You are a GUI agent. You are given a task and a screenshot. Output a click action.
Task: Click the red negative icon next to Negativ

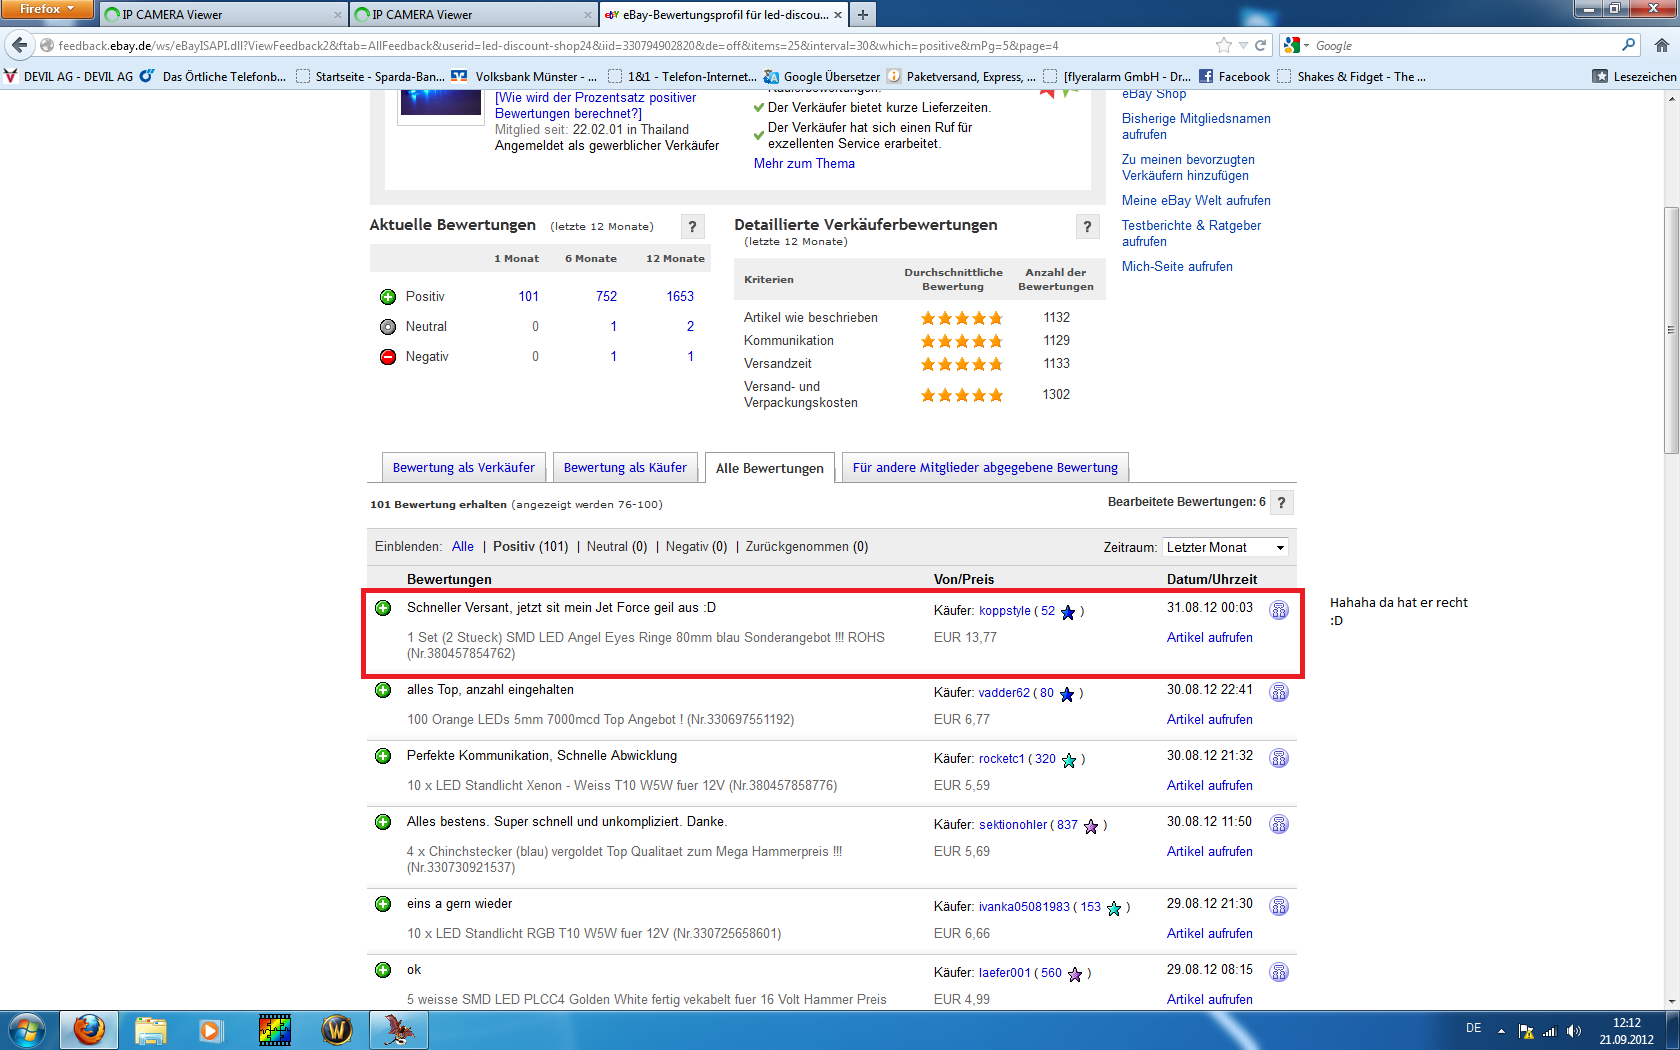388,357
